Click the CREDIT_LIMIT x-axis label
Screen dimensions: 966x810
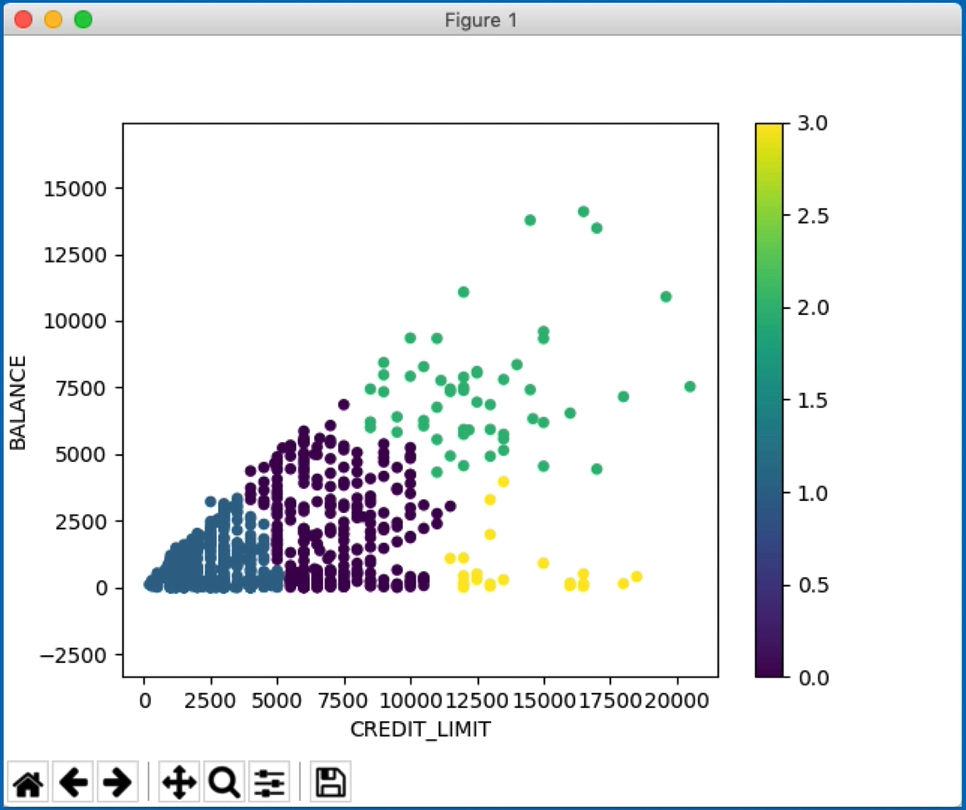coord(420,729)
